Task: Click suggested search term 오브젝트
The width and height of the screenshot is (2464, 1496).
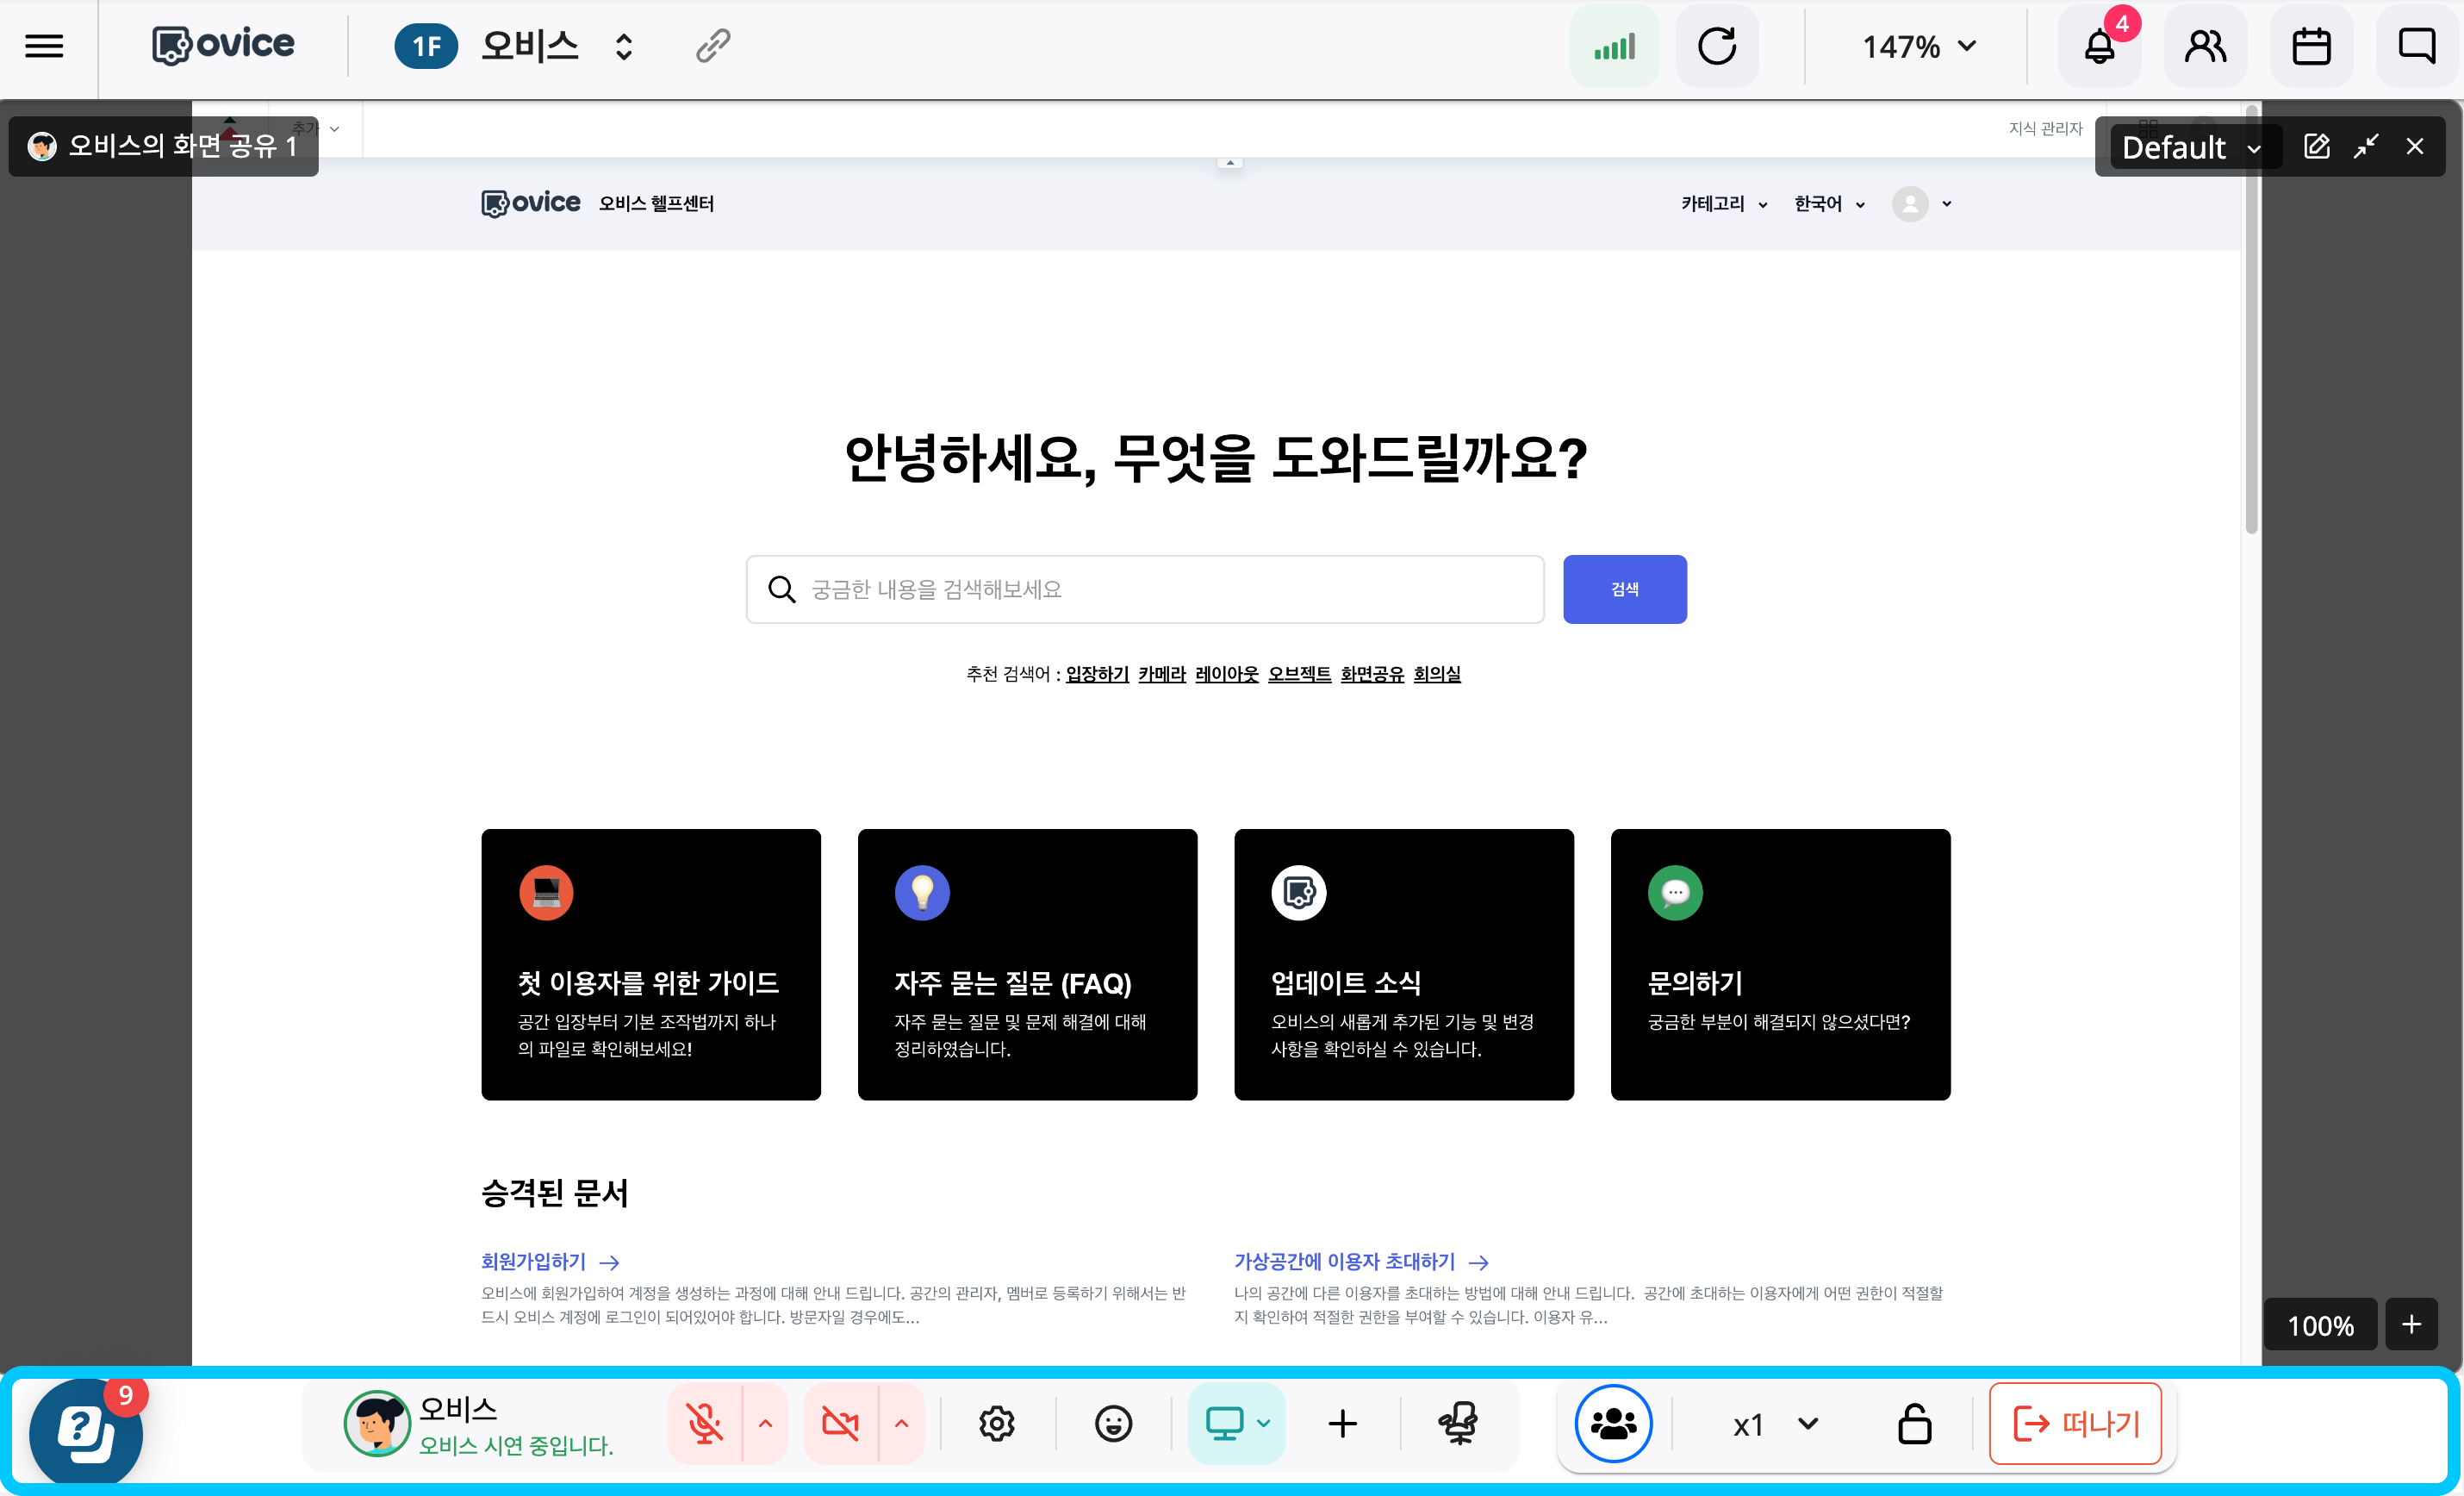Action: (x=1300, y=674)
